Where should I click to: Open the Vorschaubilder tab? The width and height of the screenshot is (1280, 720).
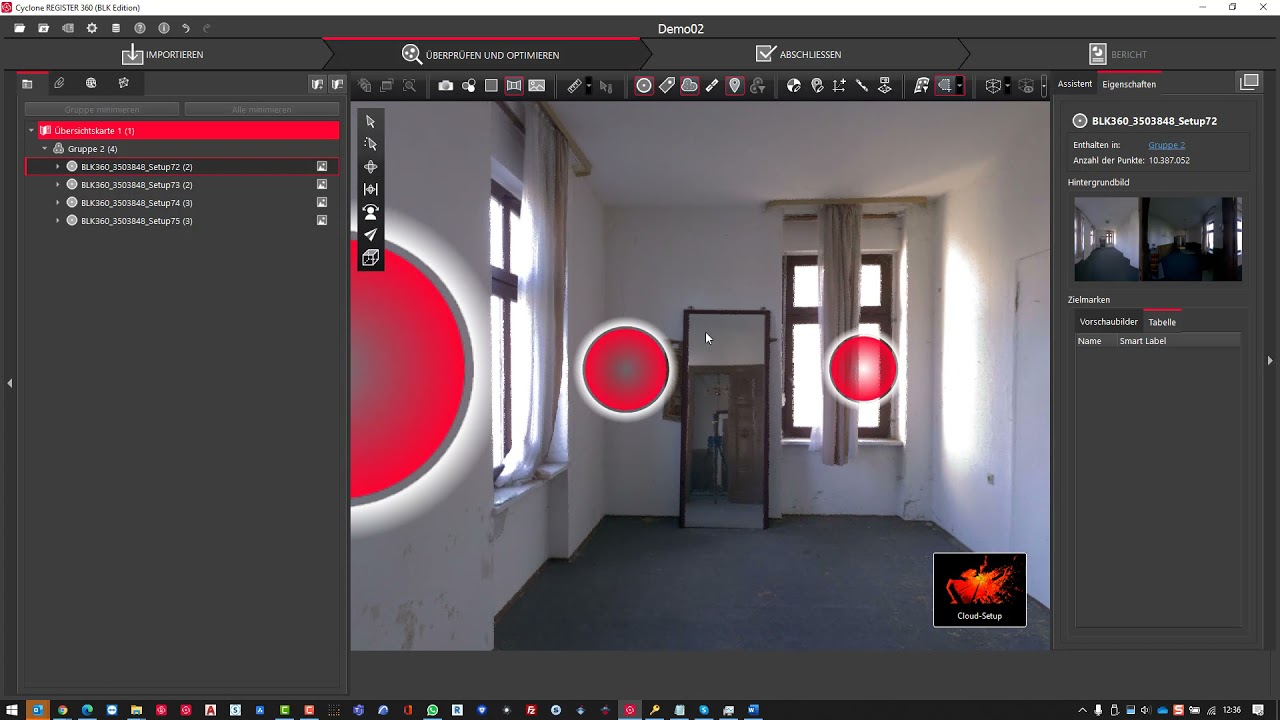pyautogui.click(x=1109, y=322)
